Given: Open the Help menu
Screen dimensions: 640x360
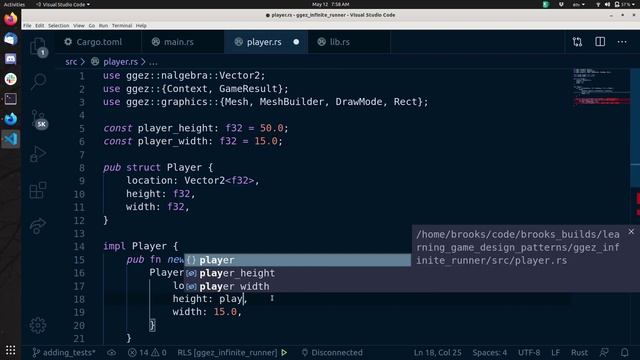Looking at the screenshot, I should point(141,26).
